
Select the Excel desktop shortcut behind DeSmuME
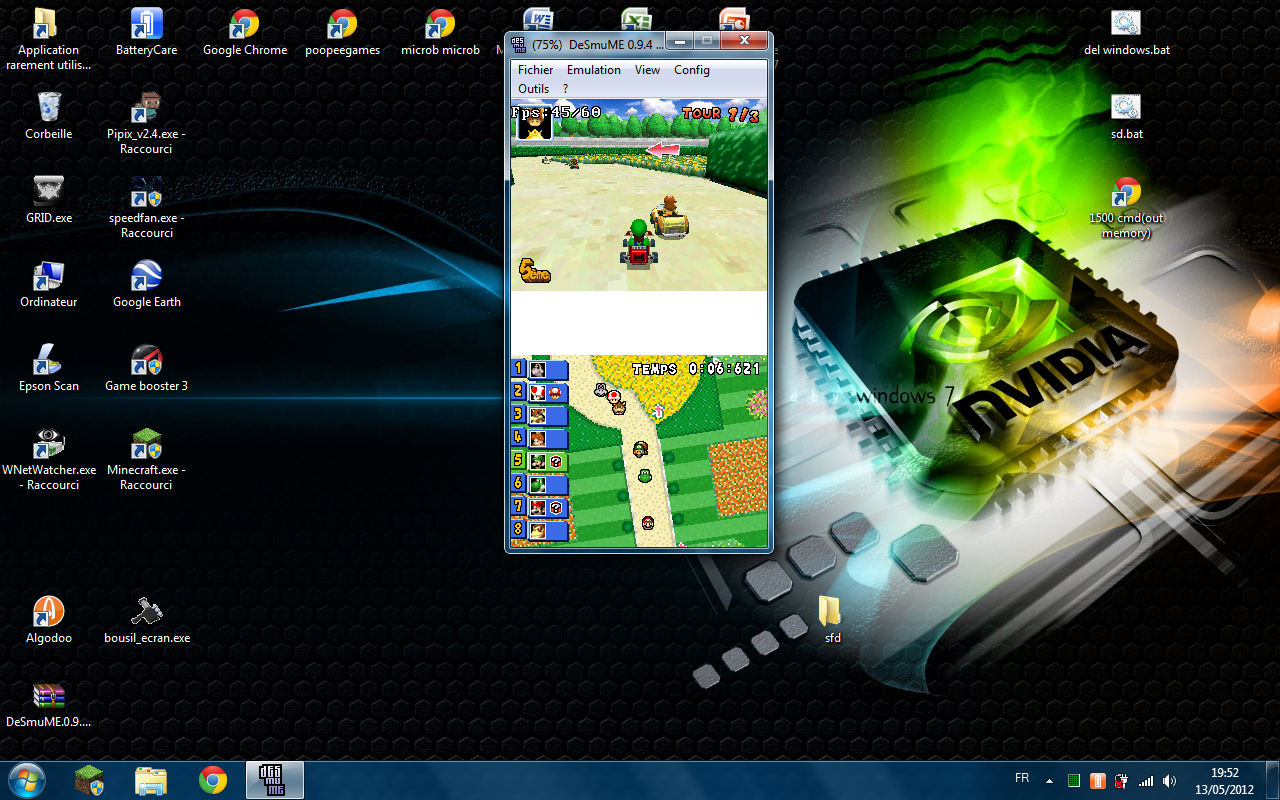coord(637,20)
